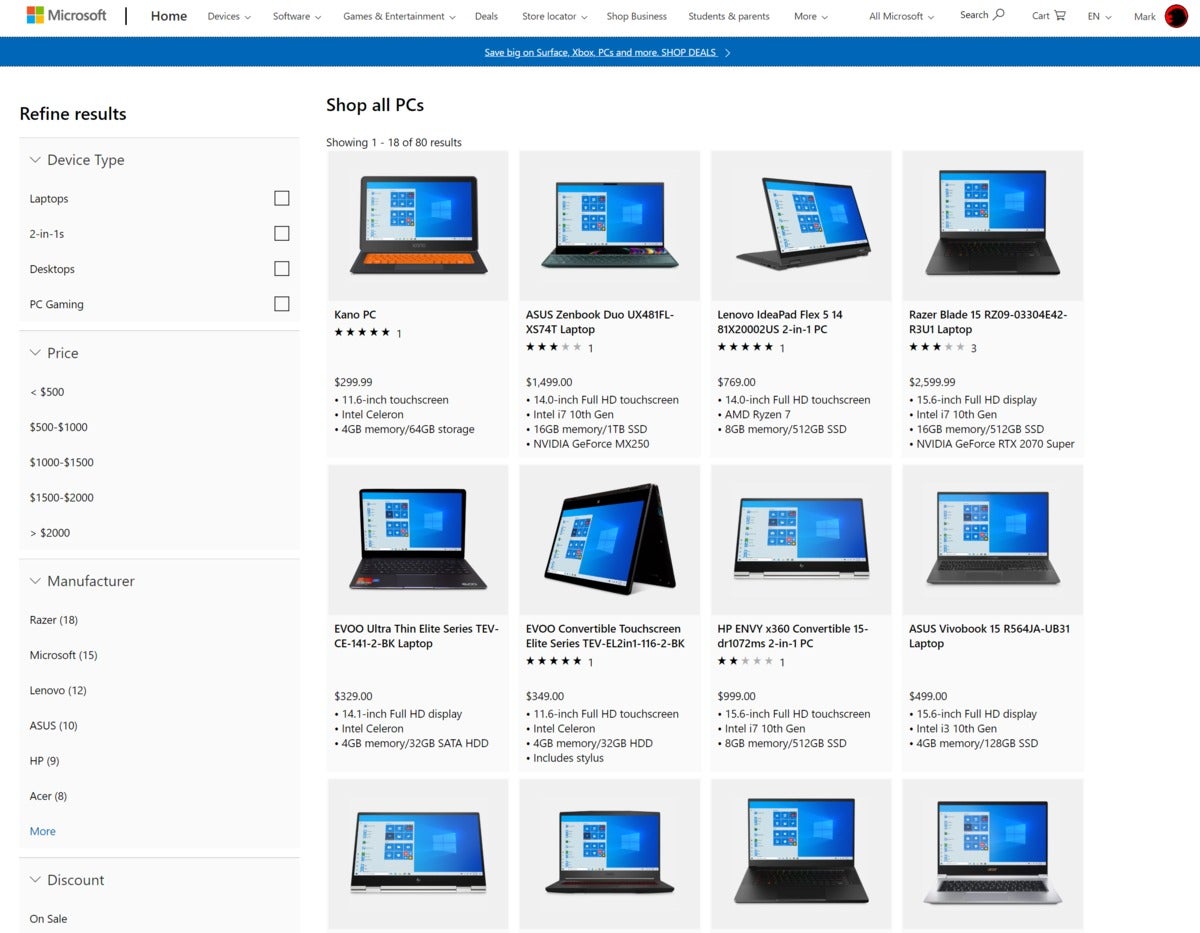Check the Desktops checkbox
1200x933 pixels.
pyautogui.click(x=282, y=268)
